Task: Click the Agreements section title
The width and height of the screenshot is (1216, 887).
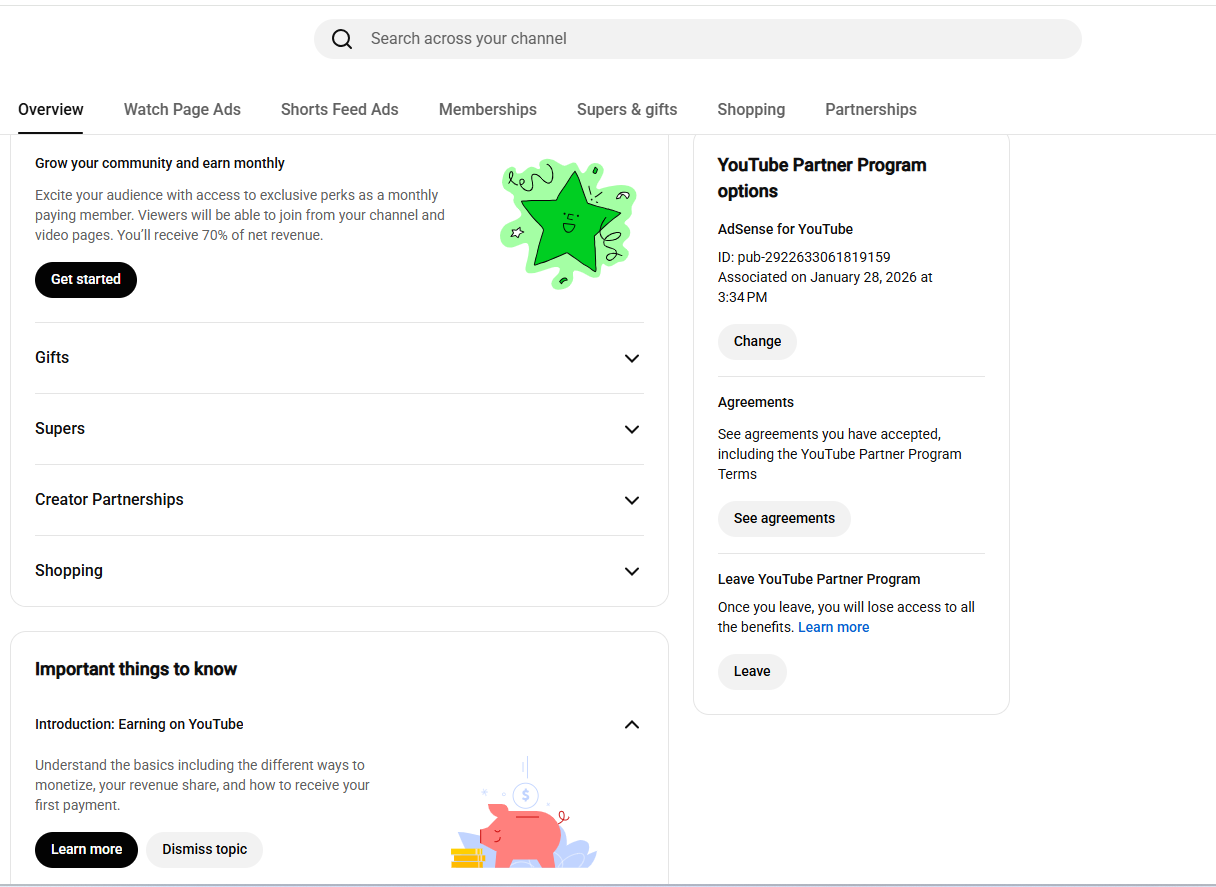Action: (x=756, y=402)
